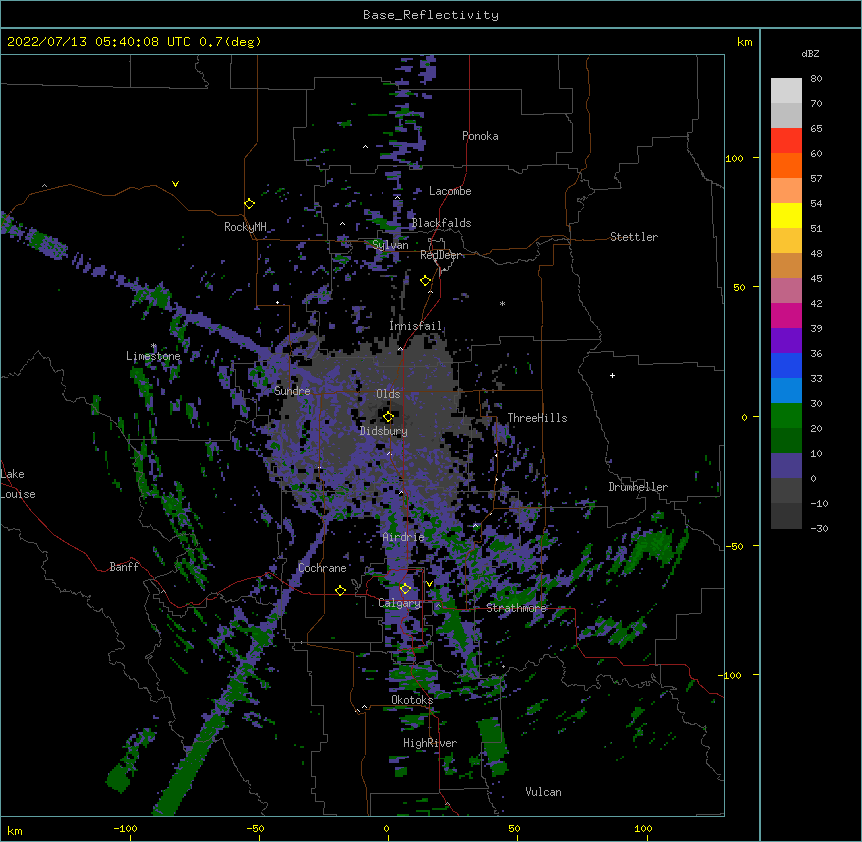Click the RockyMH label
862x842 pixels.
click(245, 227)
